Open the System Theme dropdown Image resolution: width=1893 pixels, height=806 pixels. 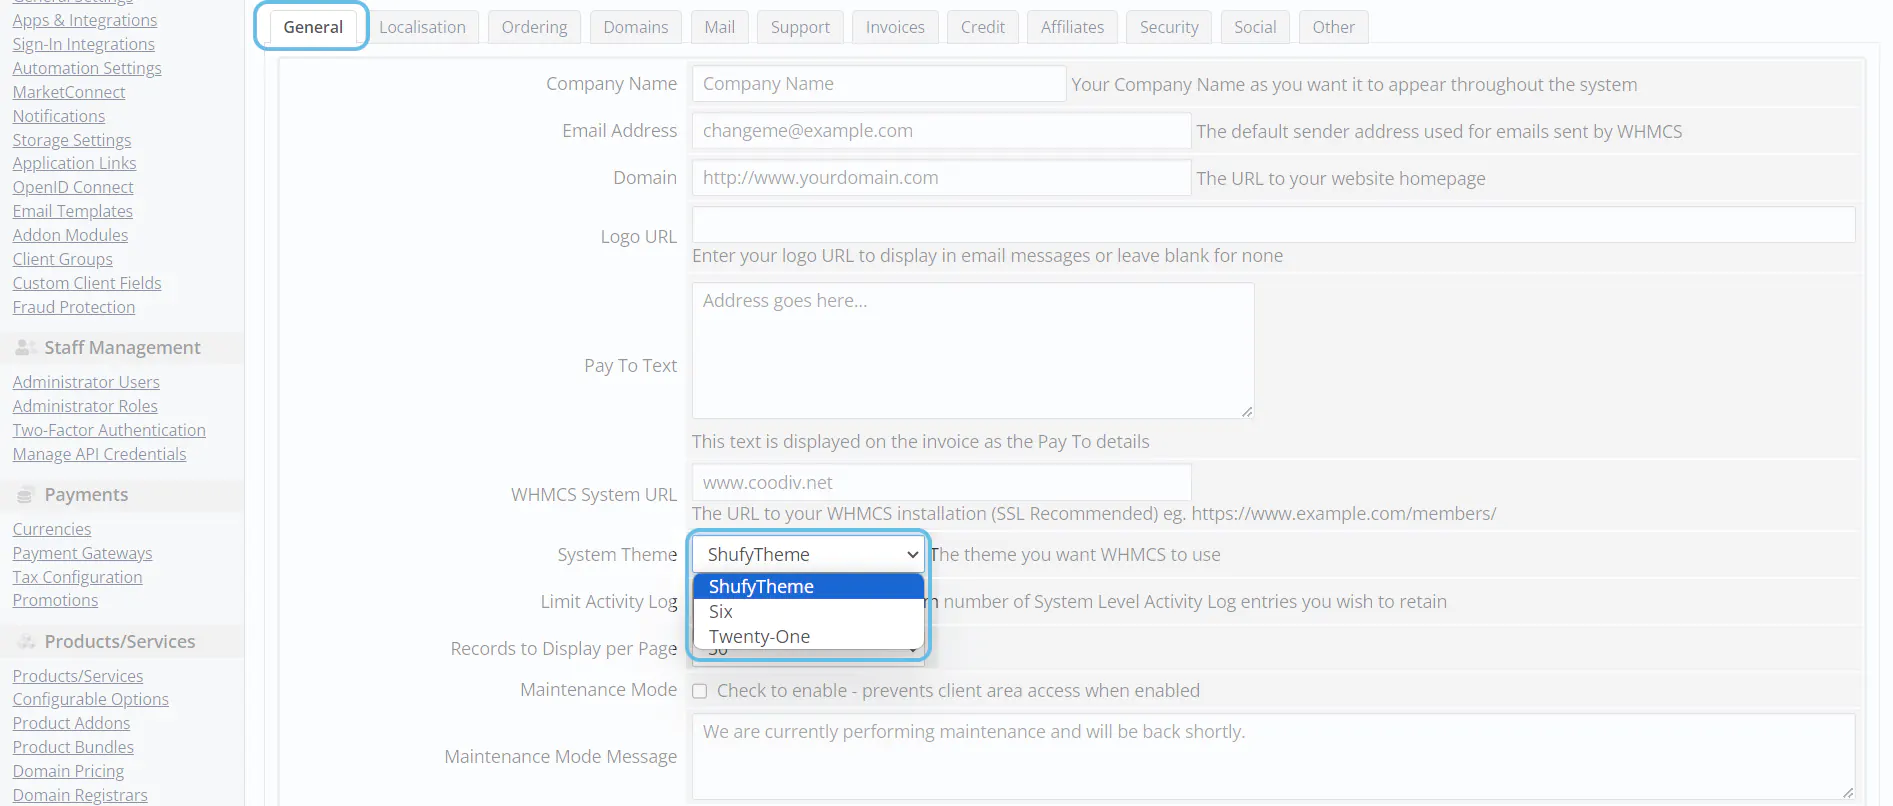point(808,554)
